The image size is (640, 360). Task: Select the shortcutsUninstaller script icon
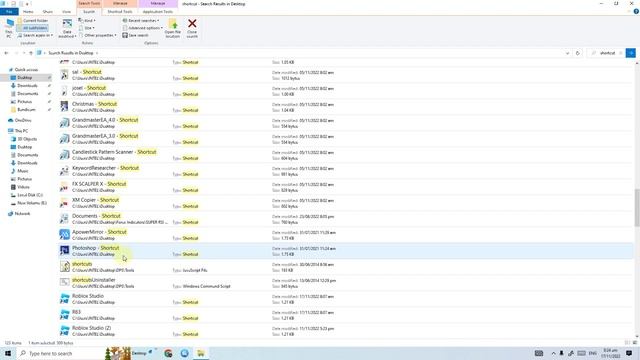(64, 282)
